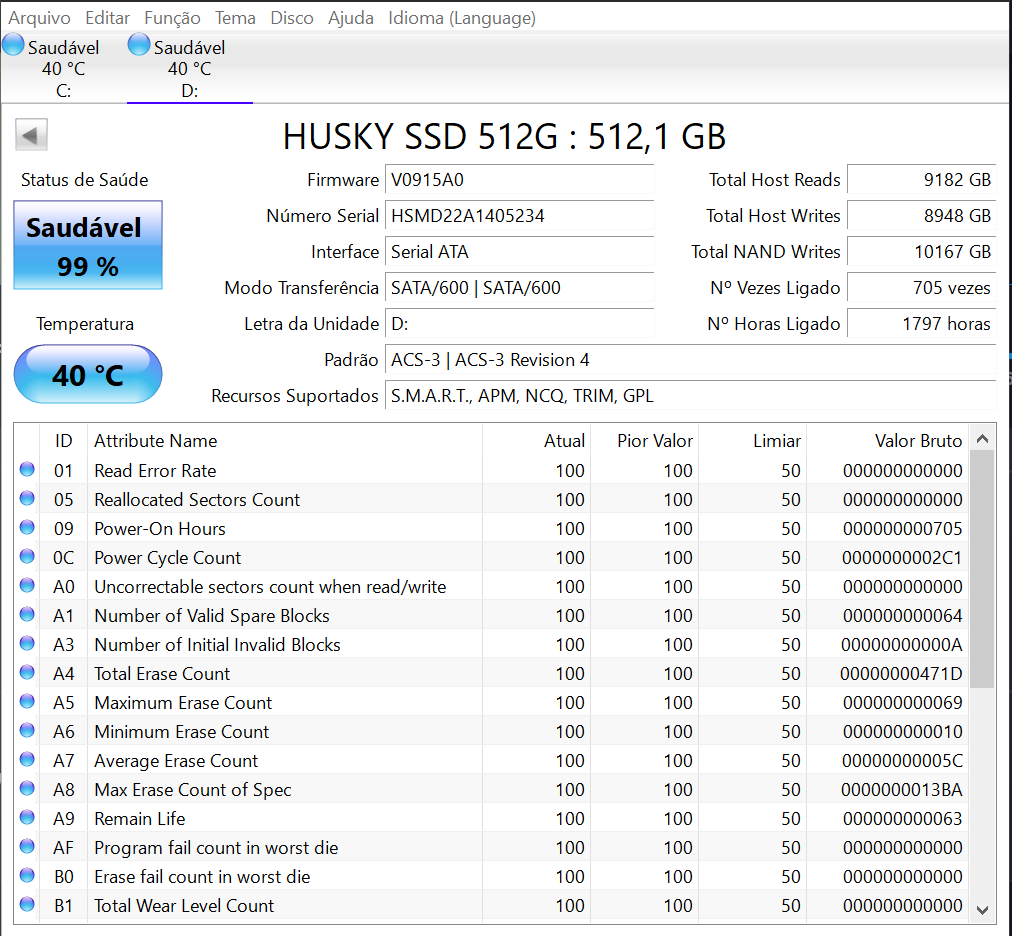The width and height of the screenshot is (1012, 936).
Task: Open the Disco menu
Action: 292,18
